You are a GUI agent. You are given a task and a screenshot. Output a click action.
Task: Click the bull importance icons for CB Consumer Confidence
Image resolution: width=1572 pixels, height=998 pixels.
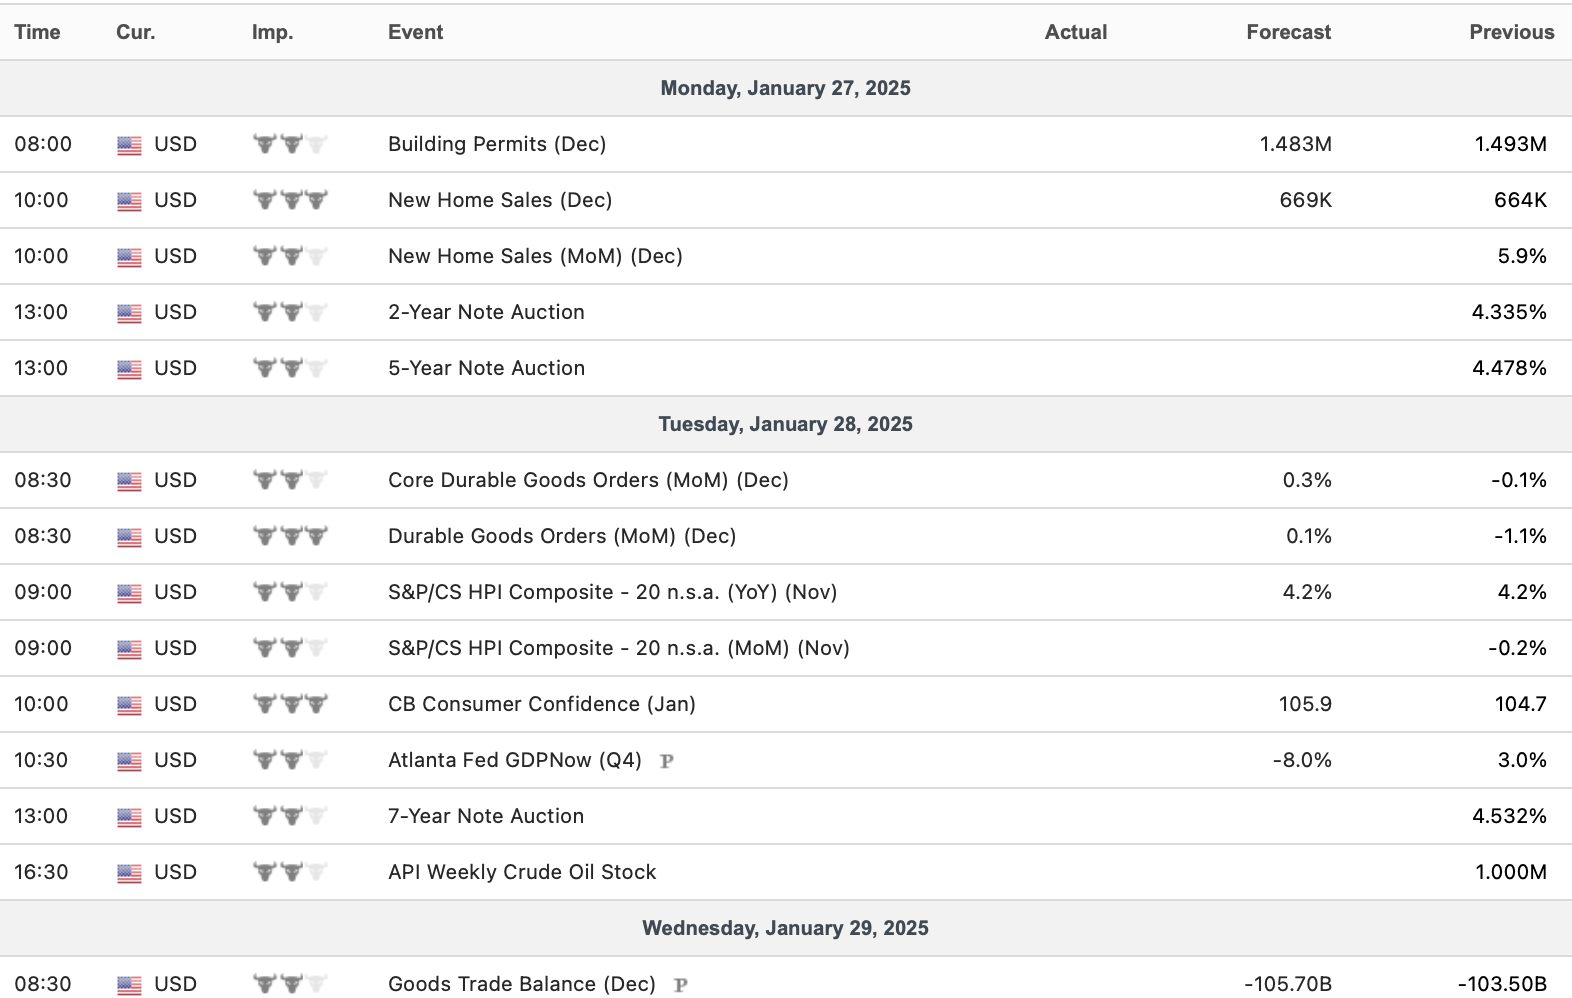pyautogui.click(x=290, y=704)
